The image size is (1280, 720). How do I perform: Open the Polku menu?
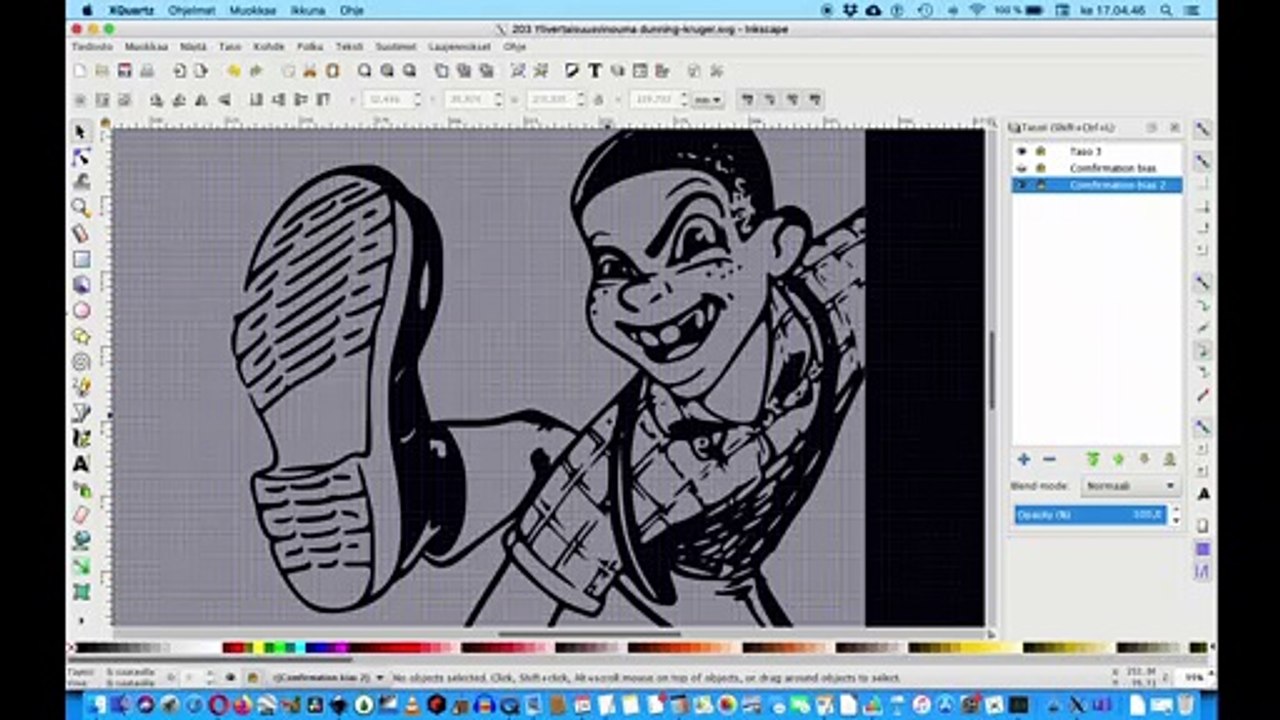[310, 47]
